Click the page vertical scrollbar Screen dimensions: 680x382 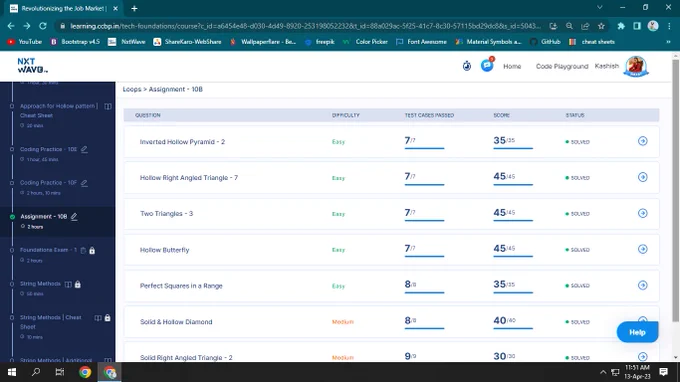coord(675,191)
